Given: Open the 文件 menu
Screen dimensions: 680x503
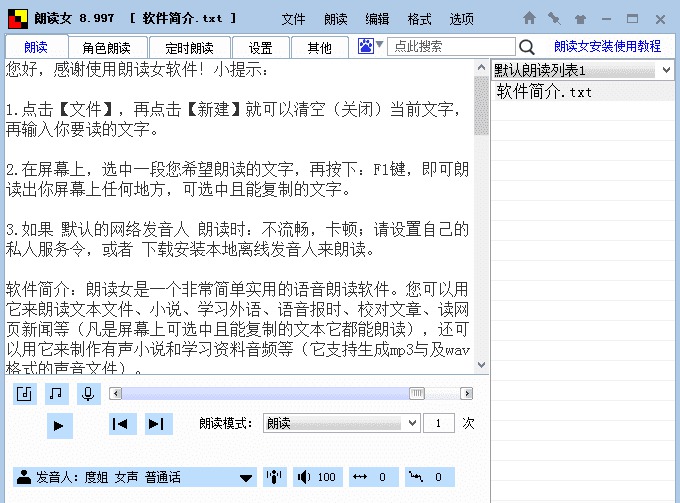Looking at the screenshot, I should [293, 19].
